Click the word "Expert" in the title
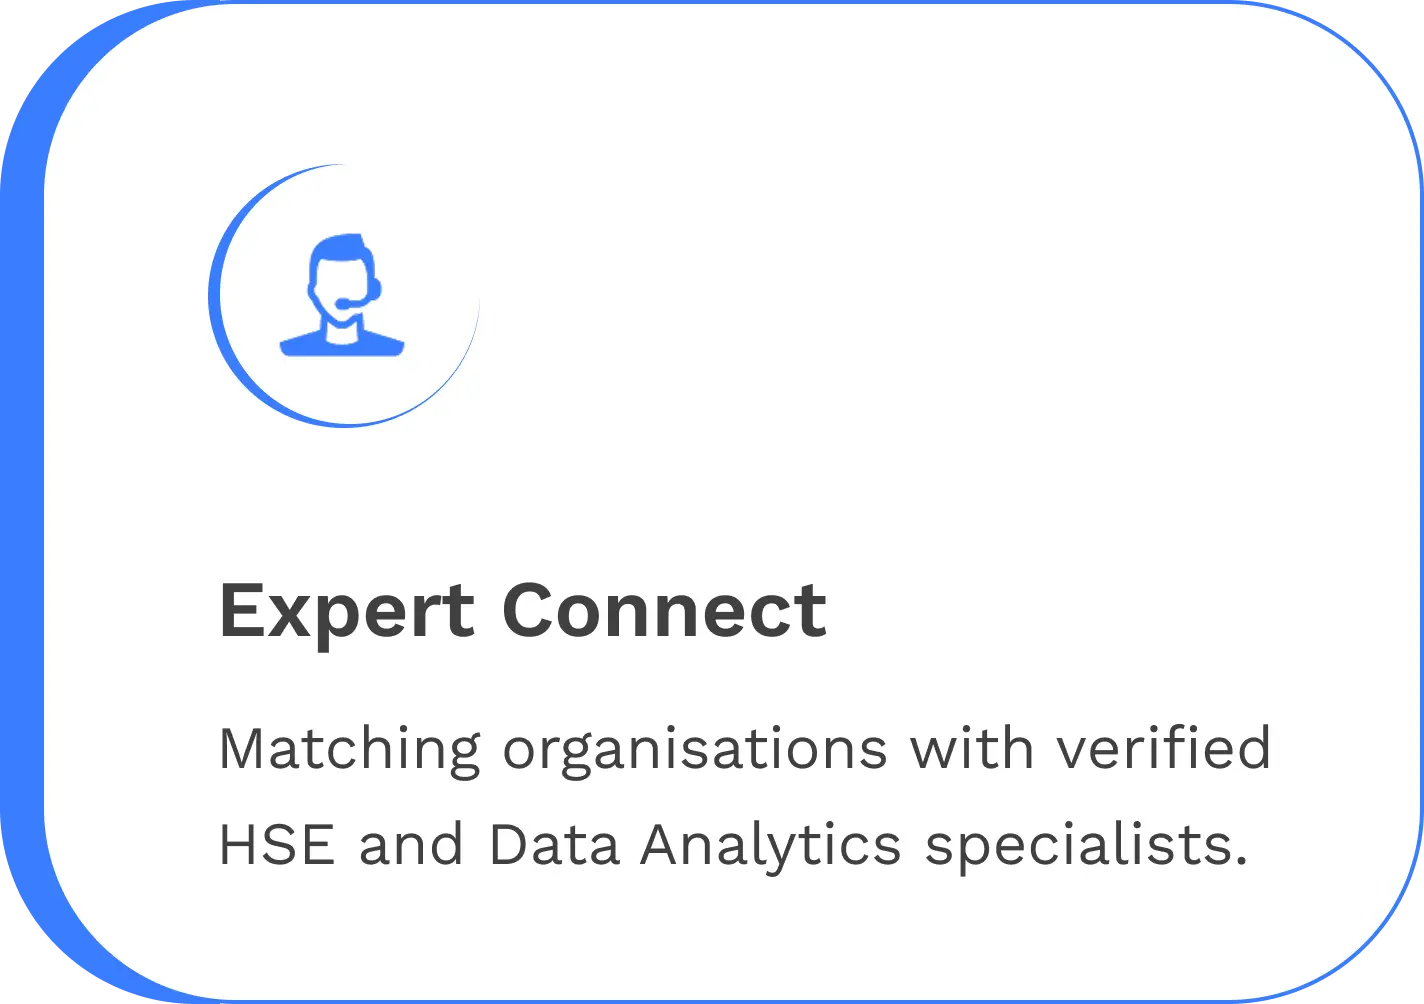This screenshot has height=1004, width=1424. point(346,611)
